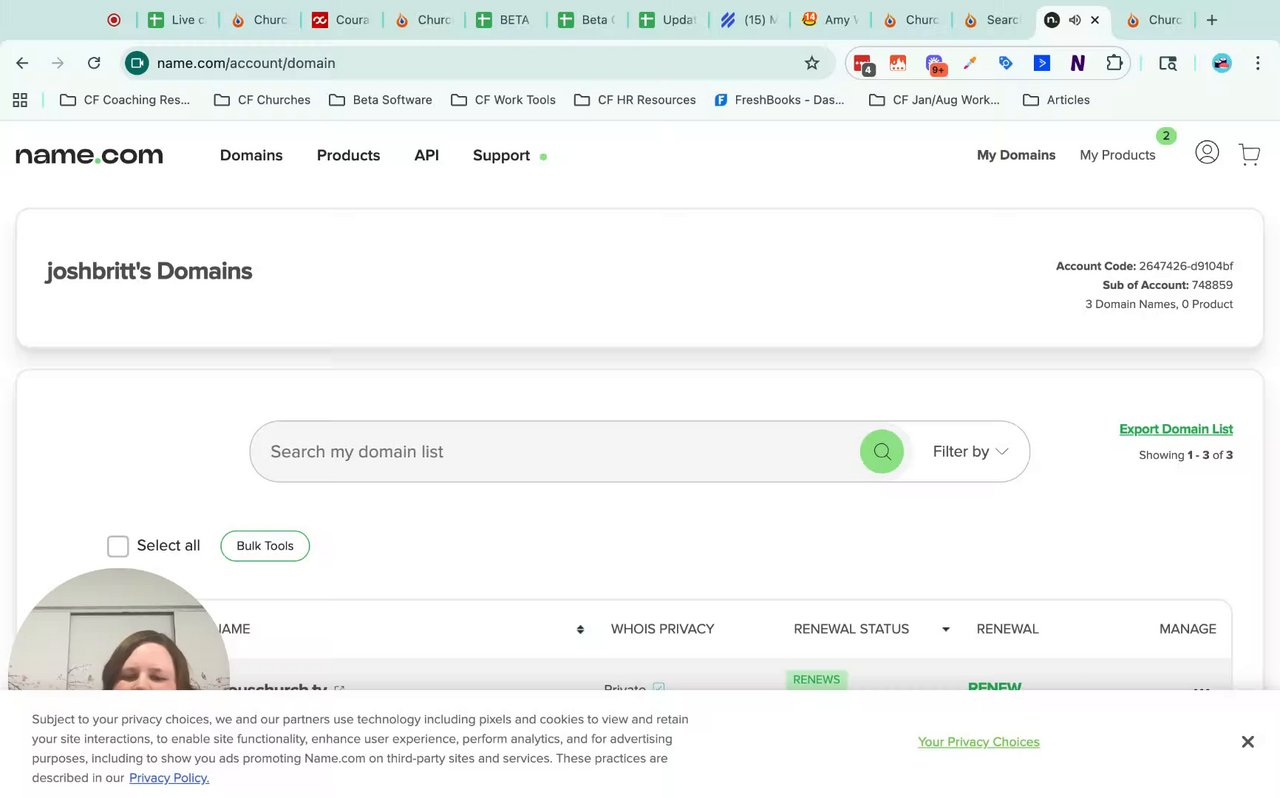Open the Chrome profile avatar
Image resolution: width=1280 pixels, height=798 pixels.
coord(1221,63)
